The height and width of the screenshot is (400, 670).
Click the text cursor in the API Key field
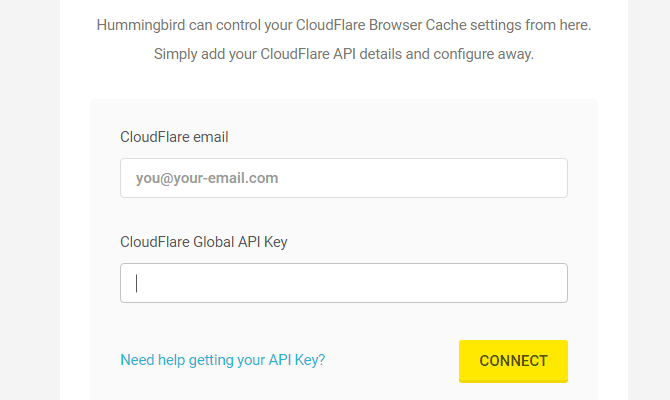click(136, 283)
